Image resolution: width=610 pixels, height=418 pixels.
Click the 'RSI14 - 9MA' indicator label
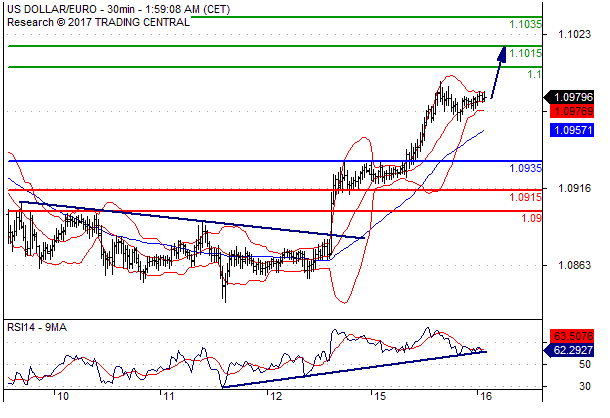[37, 328]
